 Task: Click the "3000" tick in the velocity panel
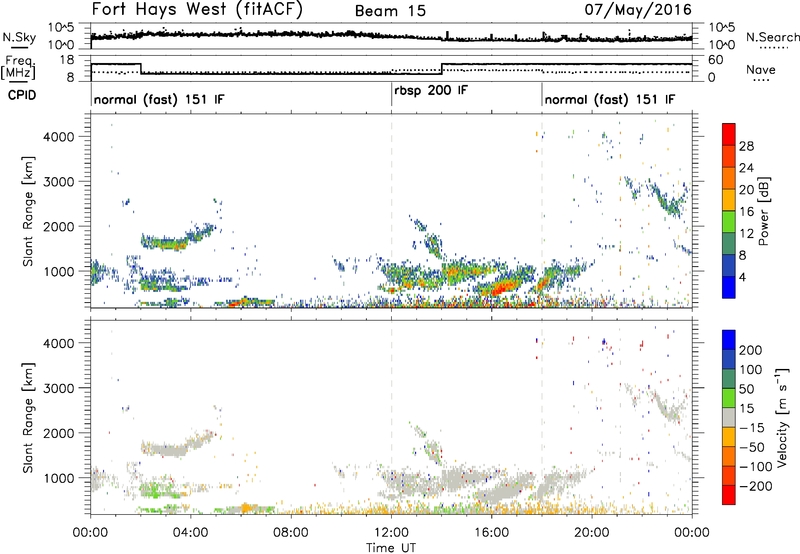point(59,388)
